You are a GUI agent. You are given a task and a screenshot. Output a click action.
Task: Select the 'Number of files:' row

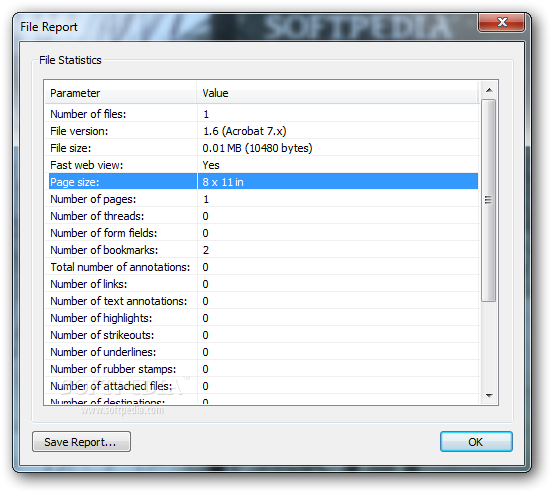(x=262, y=114)
